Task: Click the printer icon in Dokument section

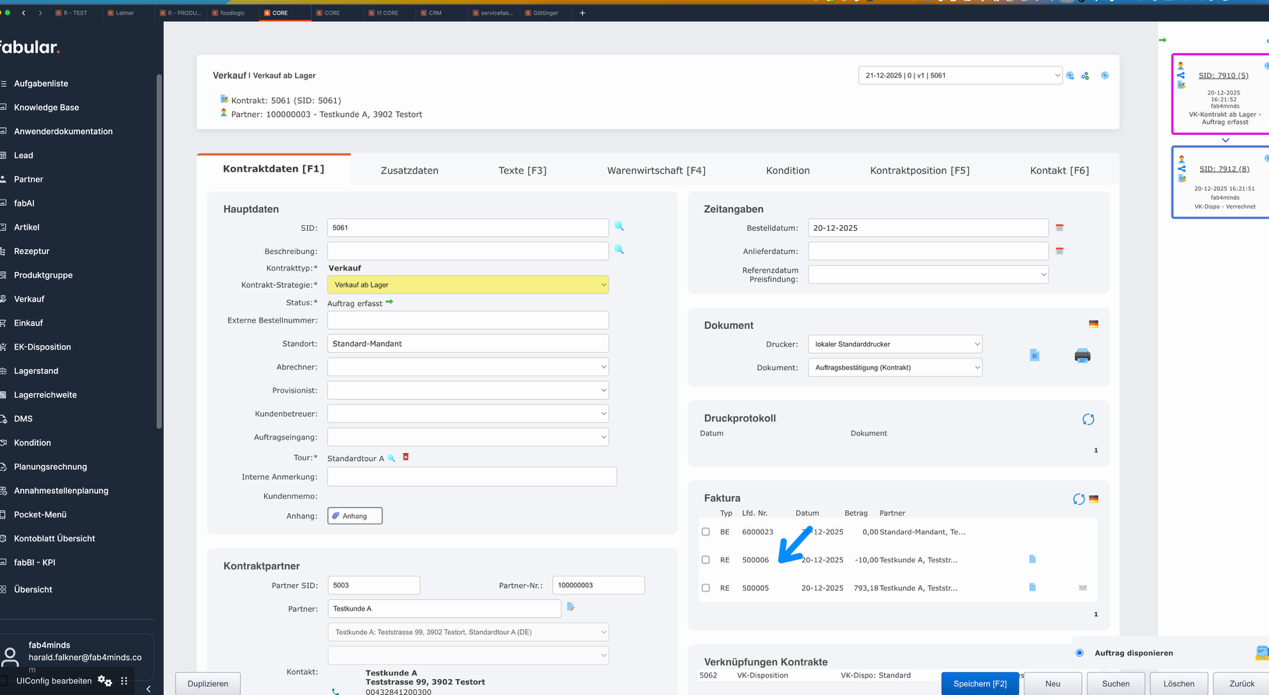Action: coord(1082,356)
